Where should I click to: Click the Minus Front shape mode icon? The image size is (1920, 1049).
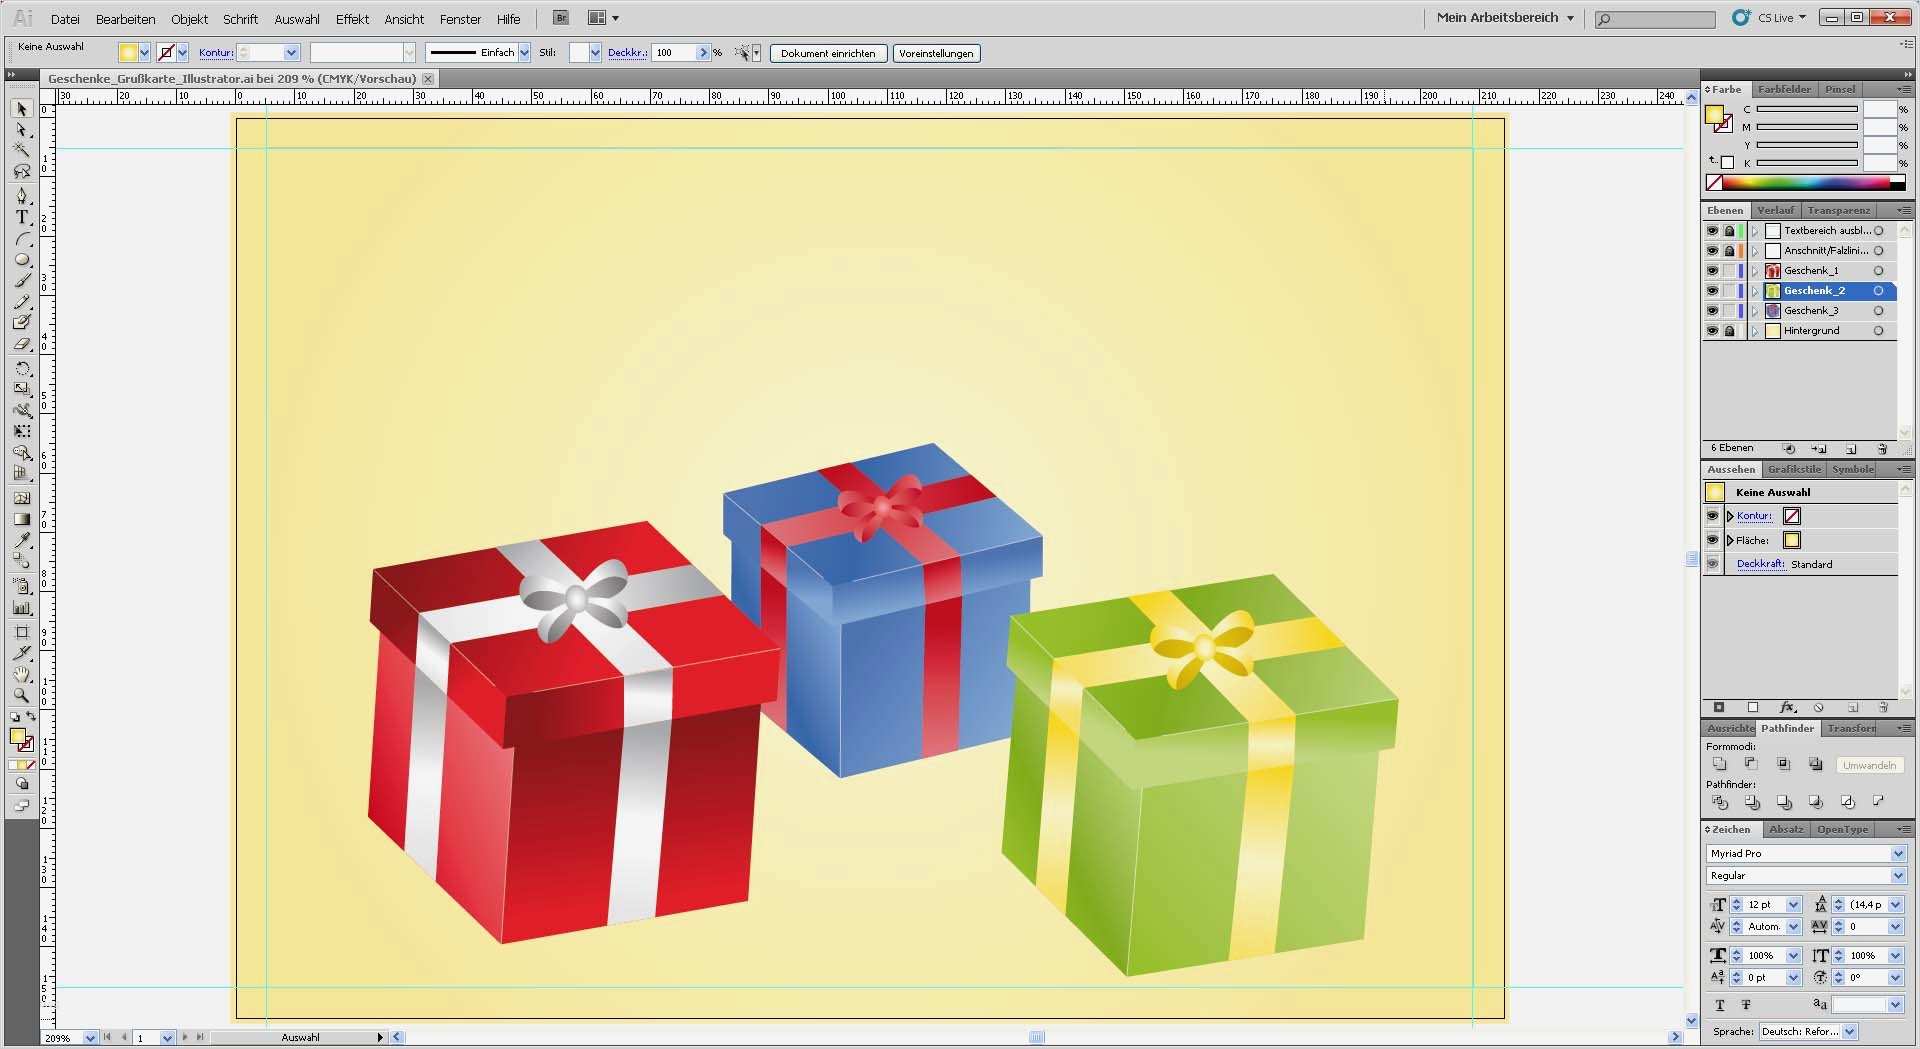(1751, 764)
